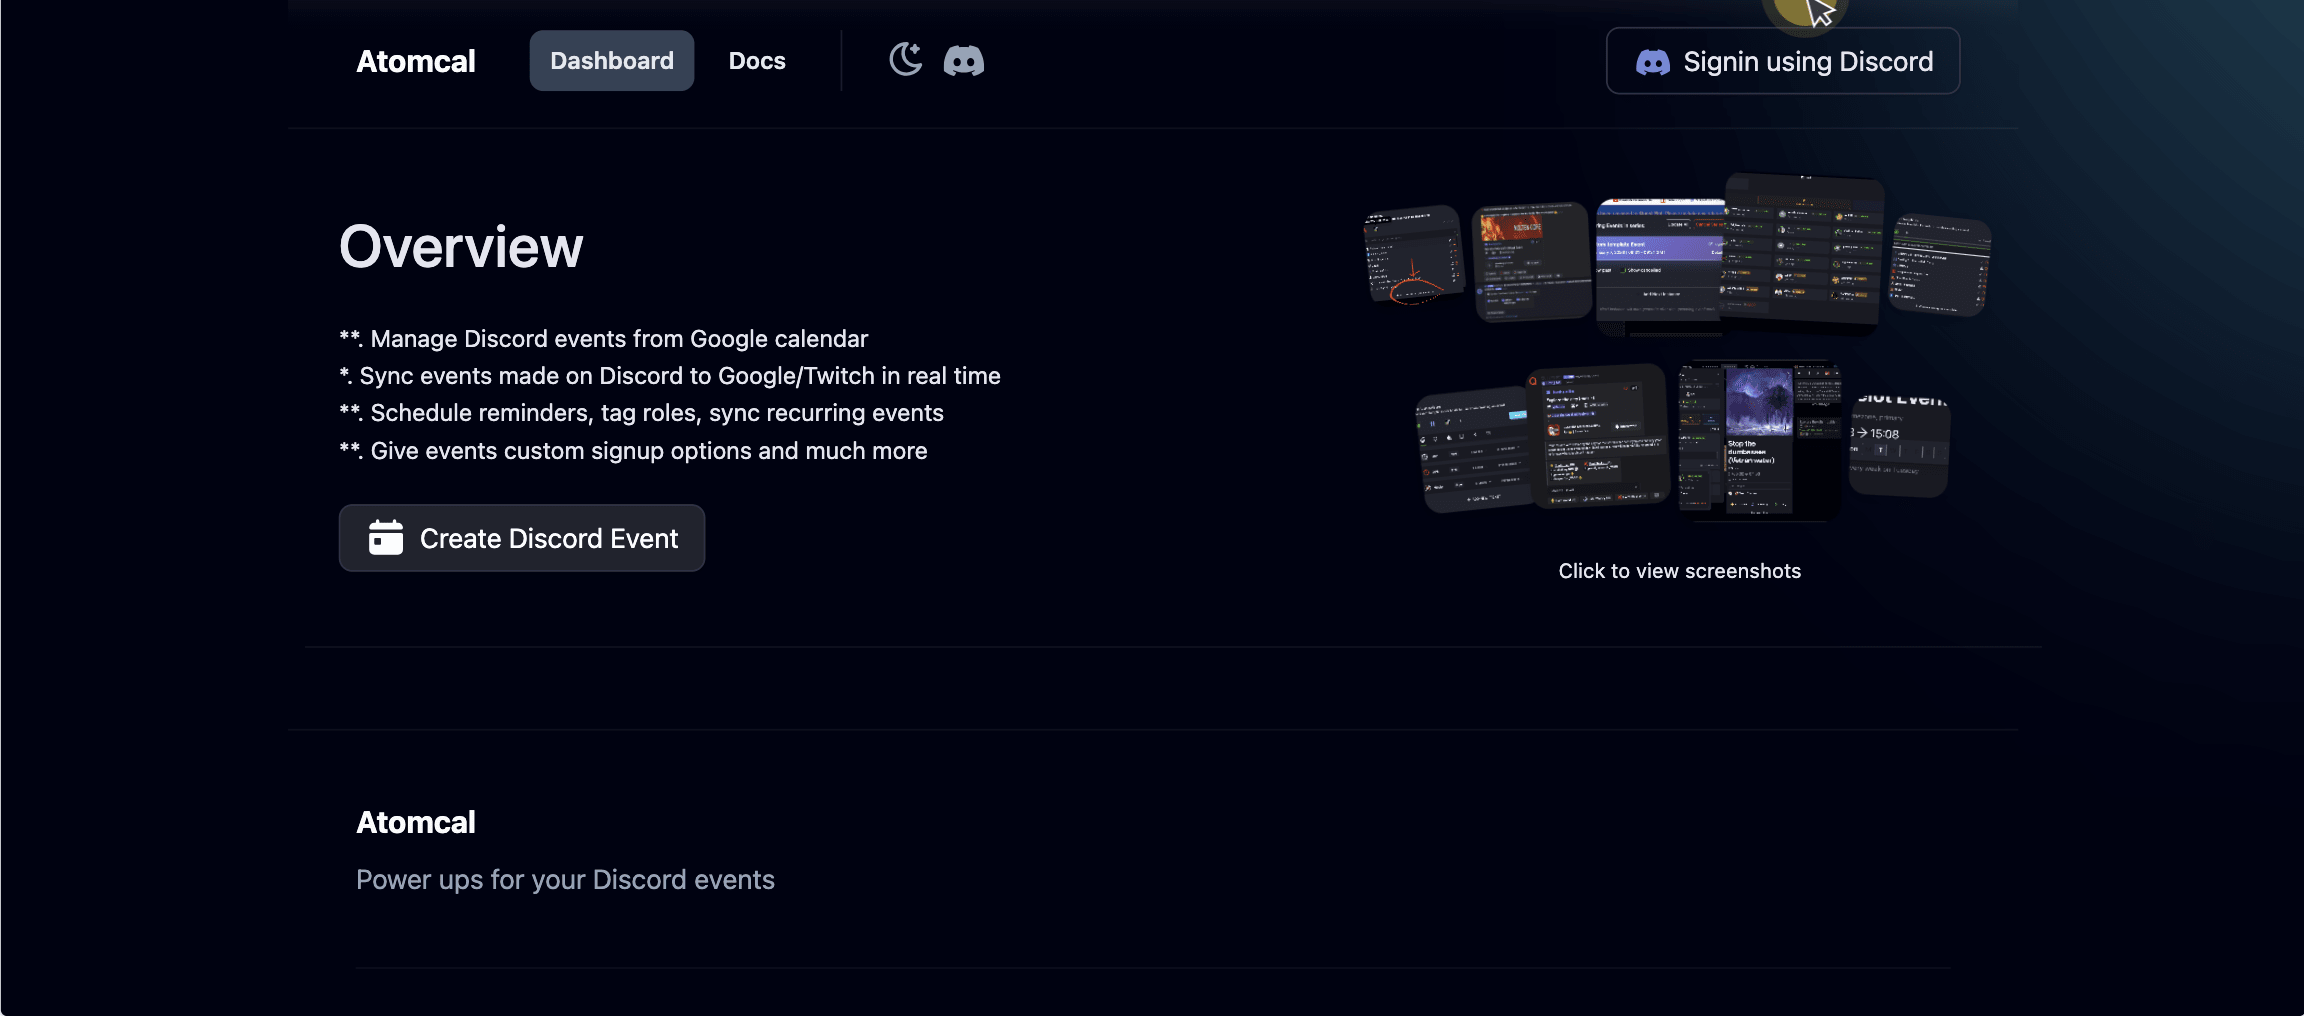
Task: Click Signin using Discord
Action: pyautogui.click(x=1781, y=61)
